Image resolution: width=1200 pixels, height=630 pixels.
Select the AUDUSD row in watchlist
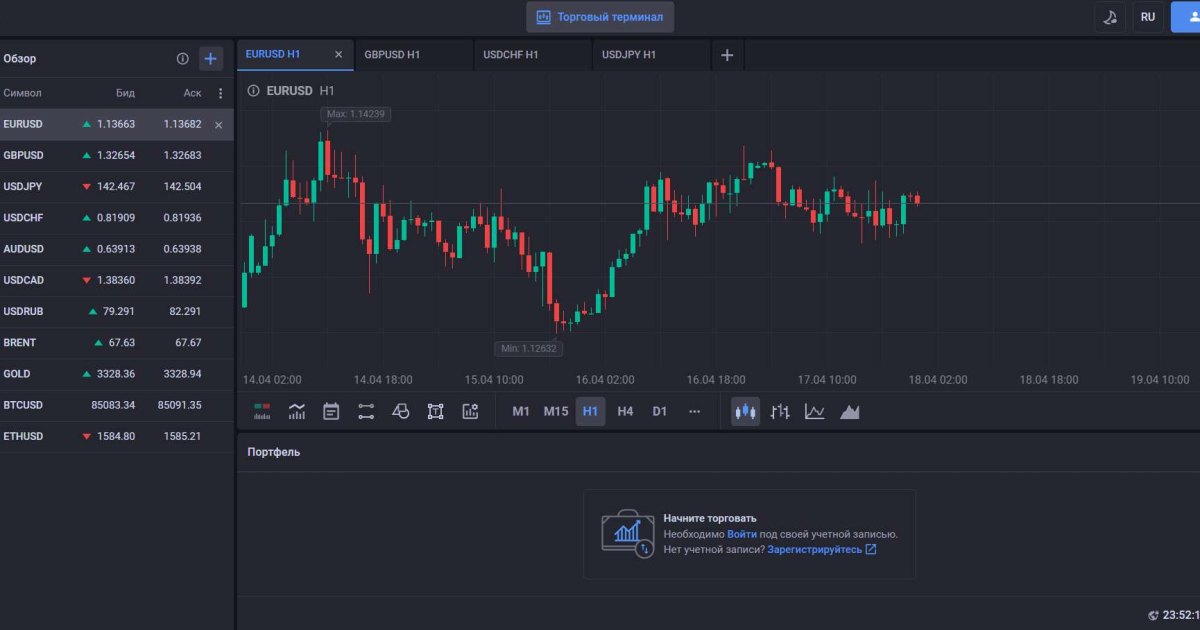117,249
